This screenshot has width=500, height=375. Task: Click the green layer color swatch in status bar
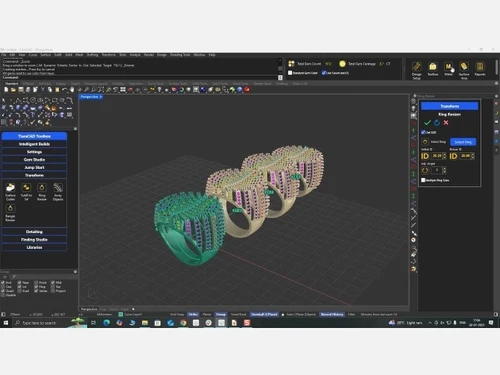[x=121, y=314]
